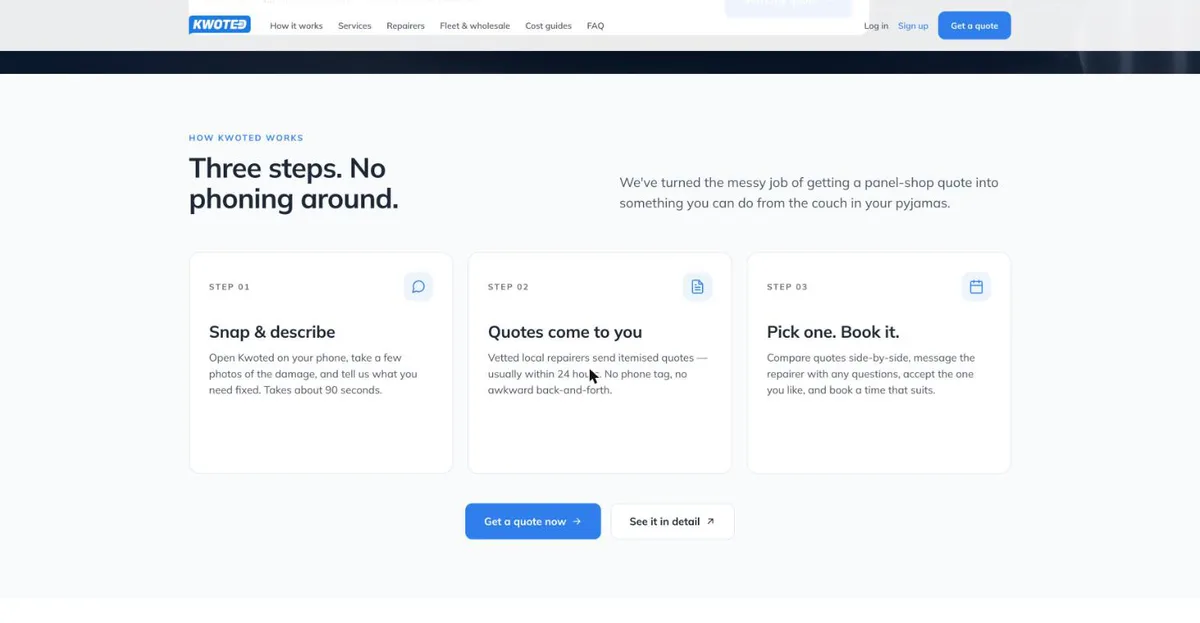Click the document icon on Step 02
This screenshot has height=623, width=1200.
[x=697, y=287]
